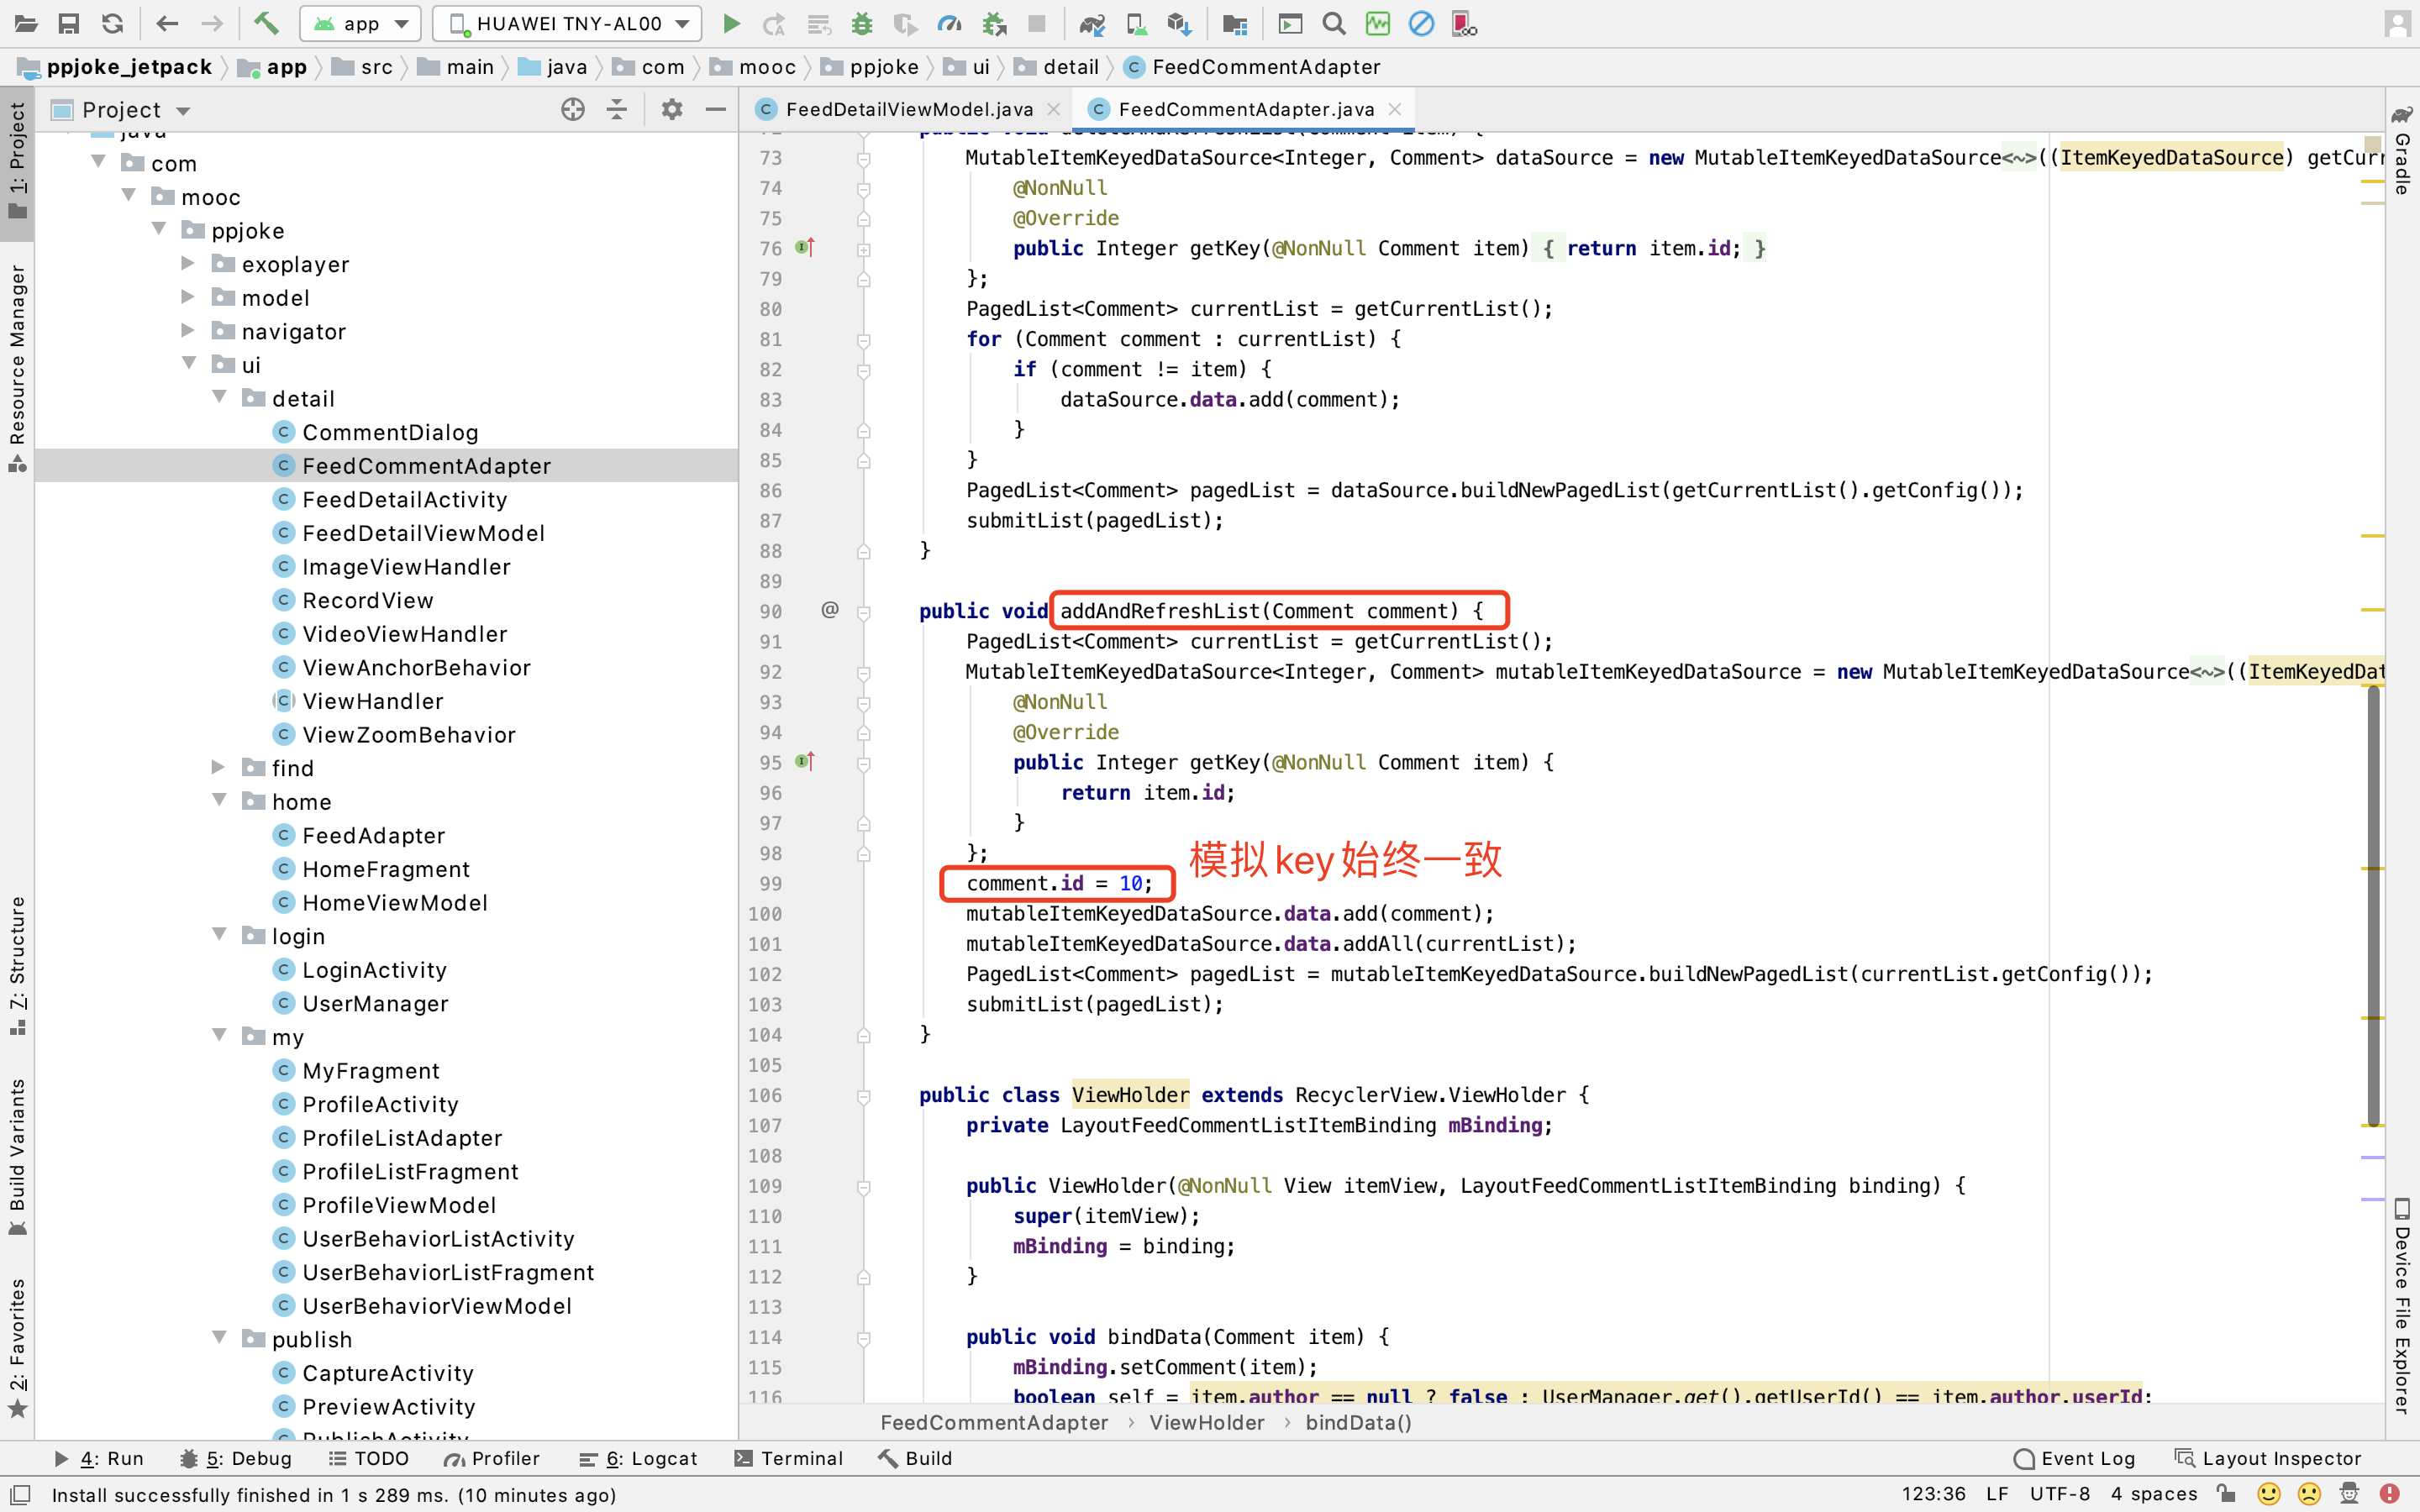This screenshot has width=2420, height=1512.
Task: Close FeedDetailViewModel.java tab
Action: pyautogui.click(x=1053, y=109)
